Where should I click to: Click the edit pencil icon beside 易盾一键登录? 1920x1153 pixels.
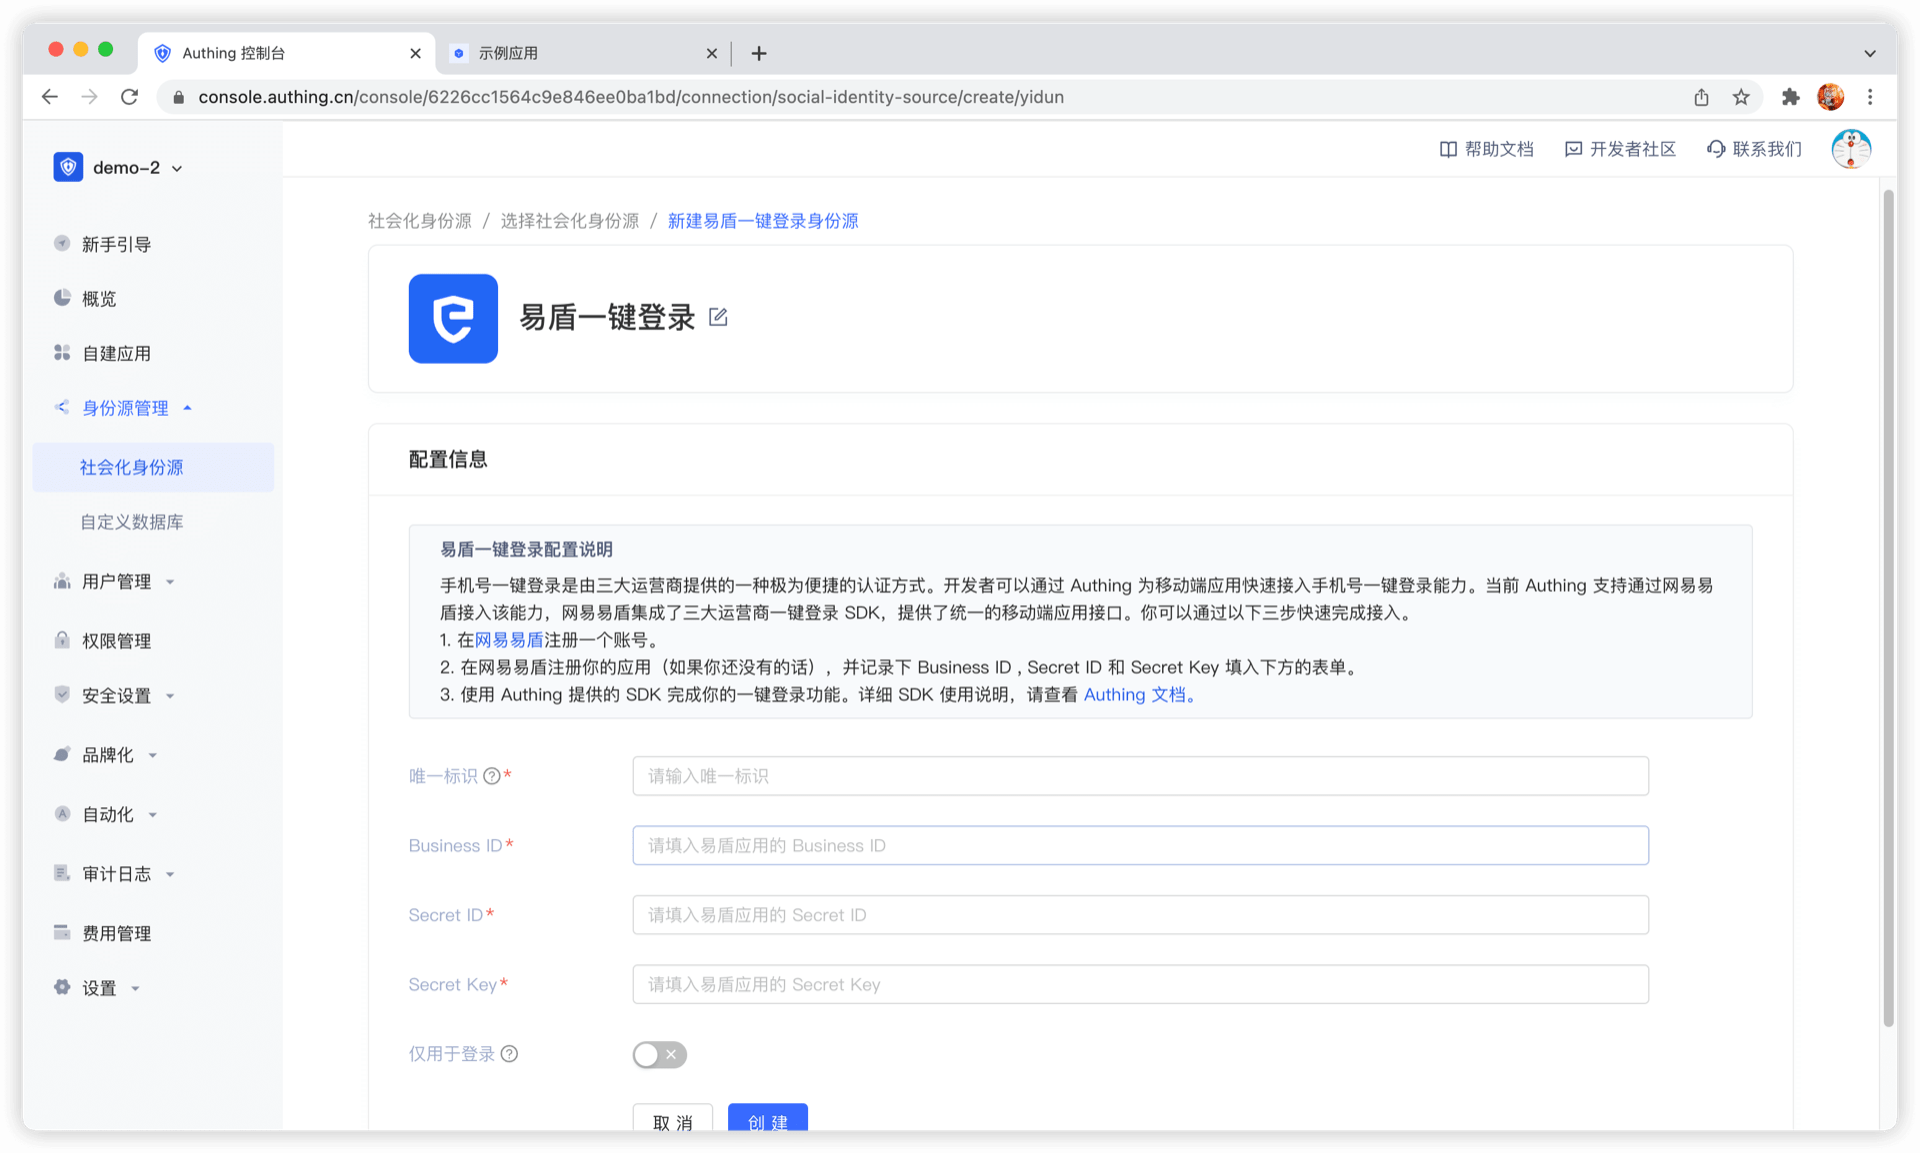click(718, 317)
